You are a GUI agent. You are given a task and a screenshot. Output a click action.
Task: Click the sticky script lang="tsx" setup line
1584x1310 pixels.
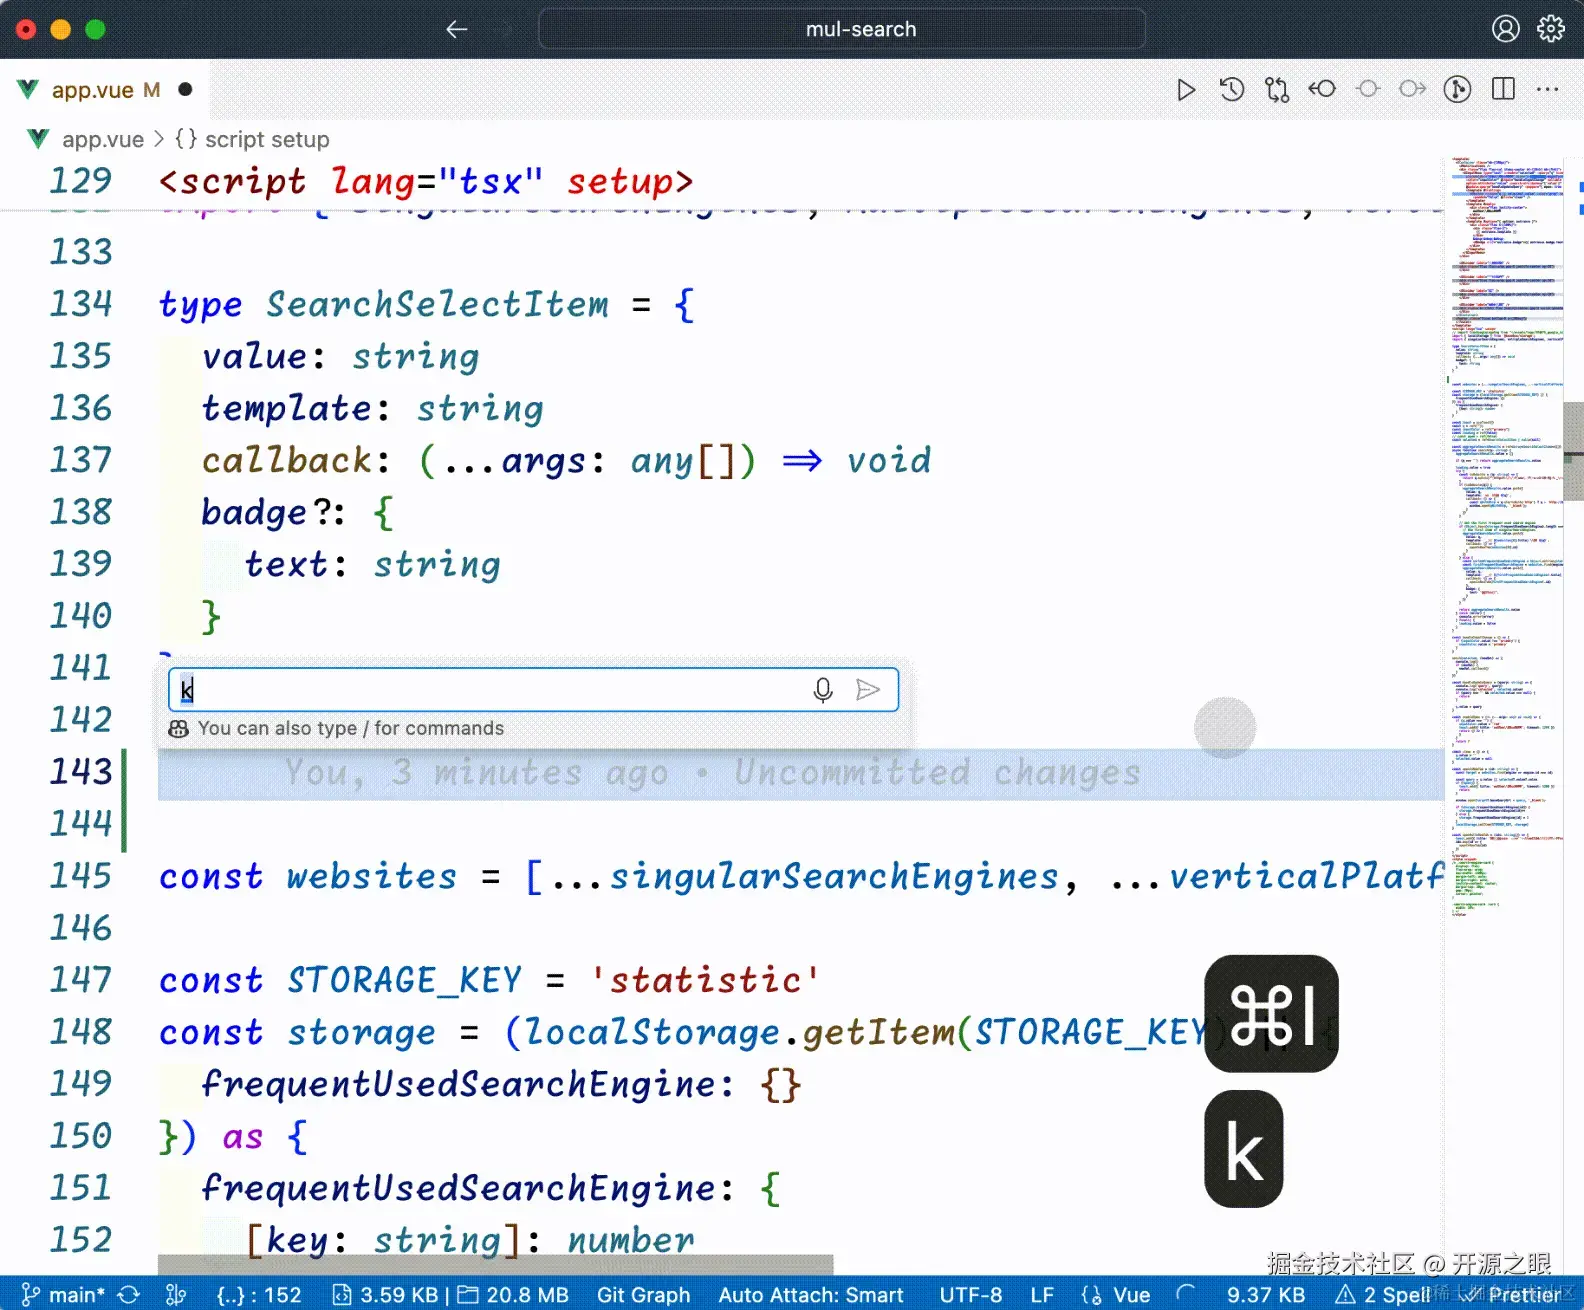[426, 182]
